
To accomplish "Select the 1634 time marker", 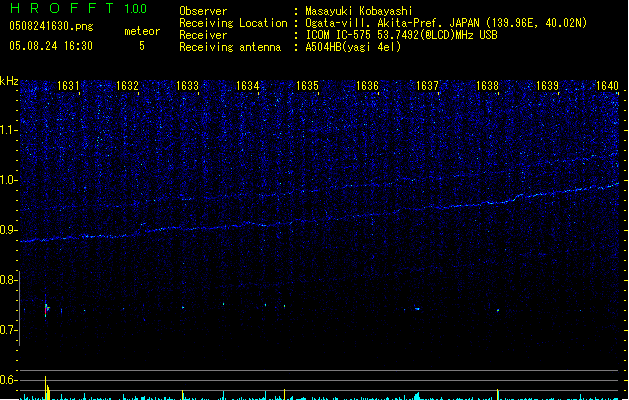I will (248, 87).
